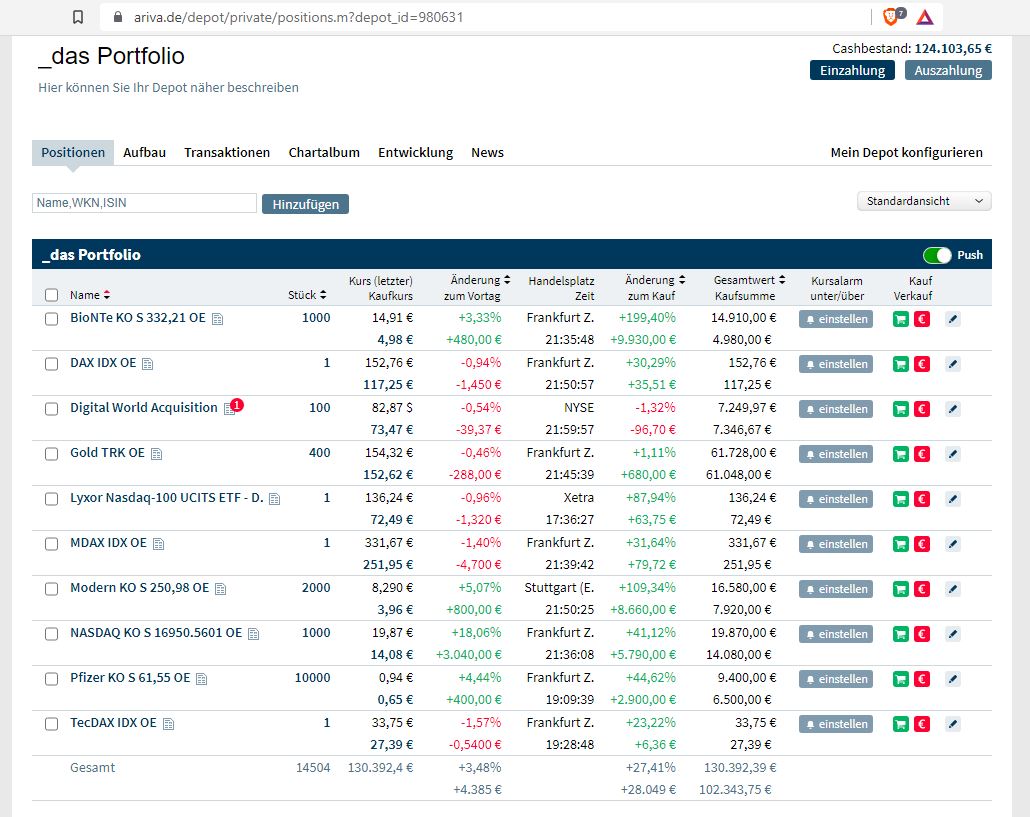1030x817 pixels.
Task: Tick the select-all checkbox in table header
Action: [x=52, y=295]
